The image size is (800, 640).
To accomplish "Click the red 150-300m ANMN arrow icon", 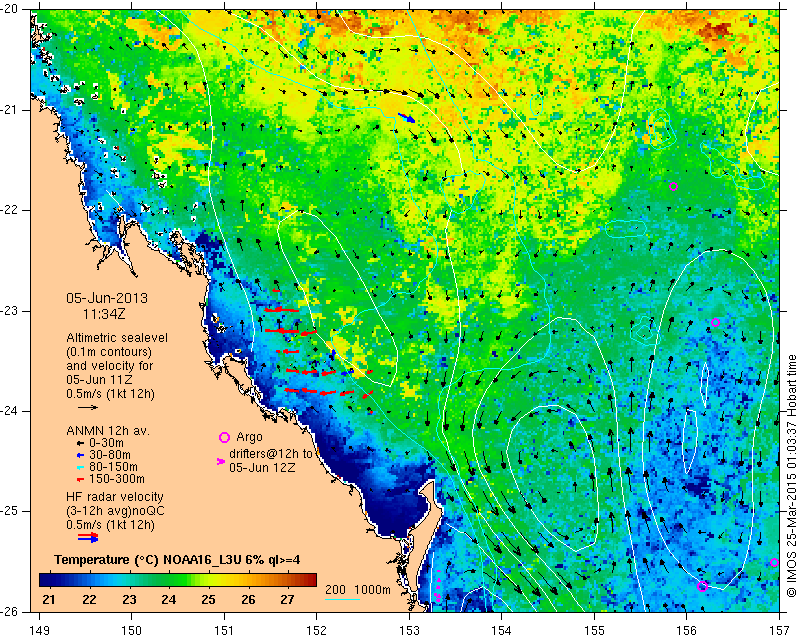I will pyautogui.click(x=80, y=480).
